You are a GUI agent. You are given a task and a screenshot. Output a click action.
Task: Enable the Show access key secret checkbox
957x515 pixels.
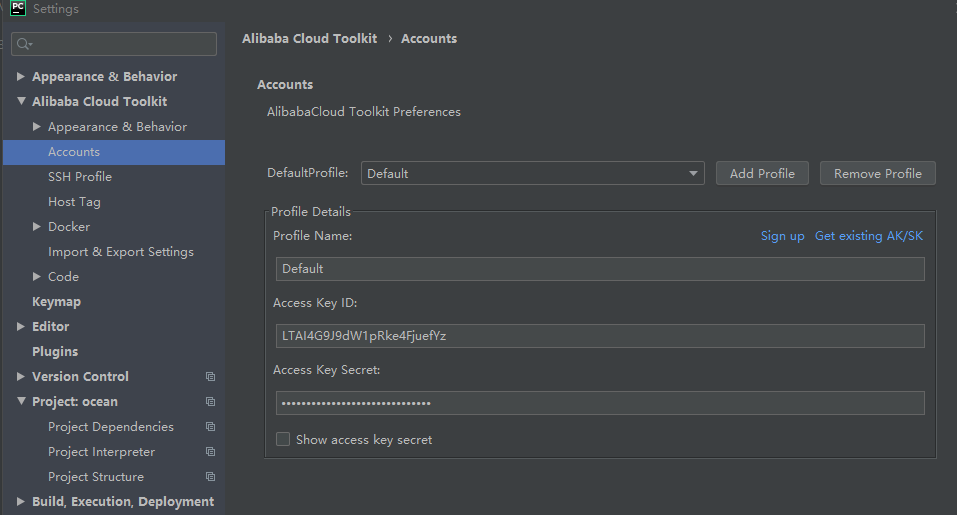283,439
